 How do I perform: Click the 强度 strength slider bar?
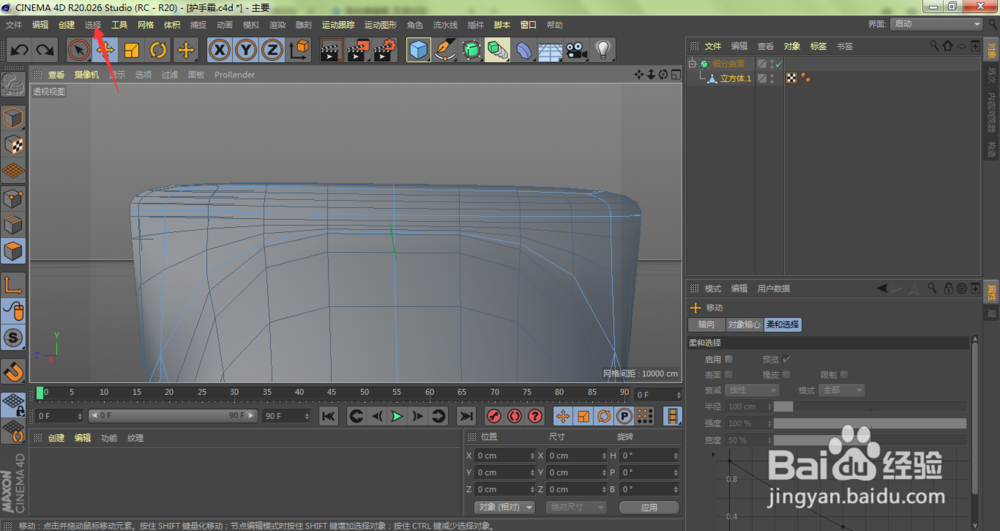[869, 423]
